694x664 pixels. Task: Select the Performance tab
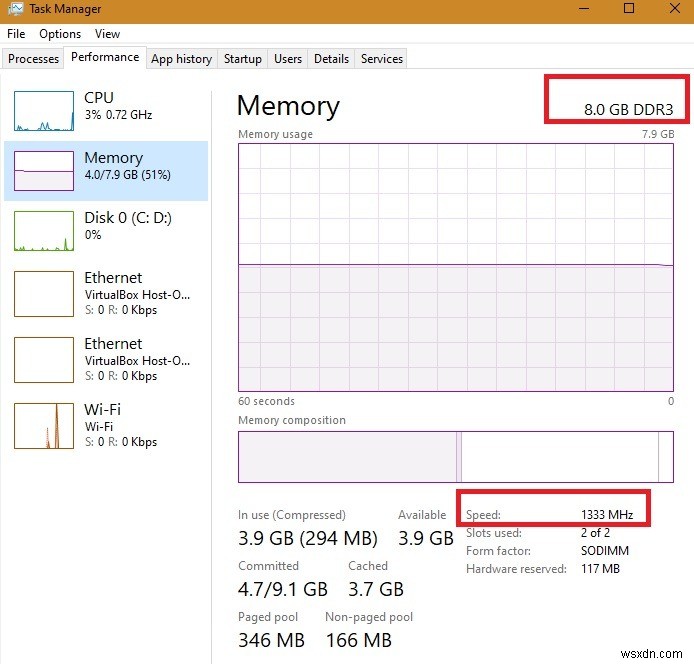tap(105, 57)
